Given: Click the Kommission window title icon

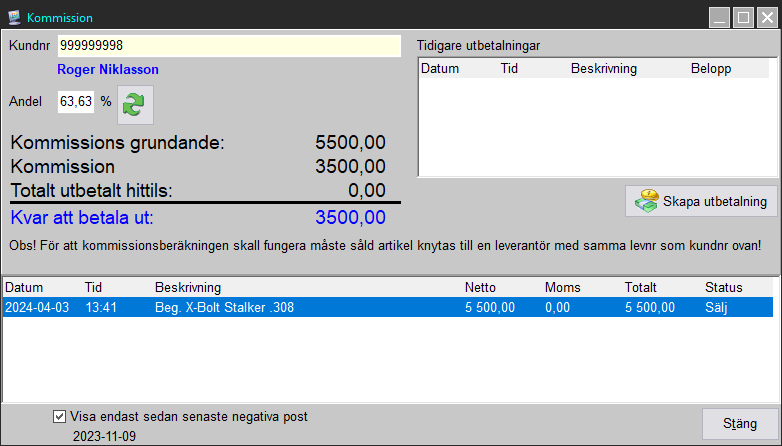Looking at the screenshot, I should point(14,17).
